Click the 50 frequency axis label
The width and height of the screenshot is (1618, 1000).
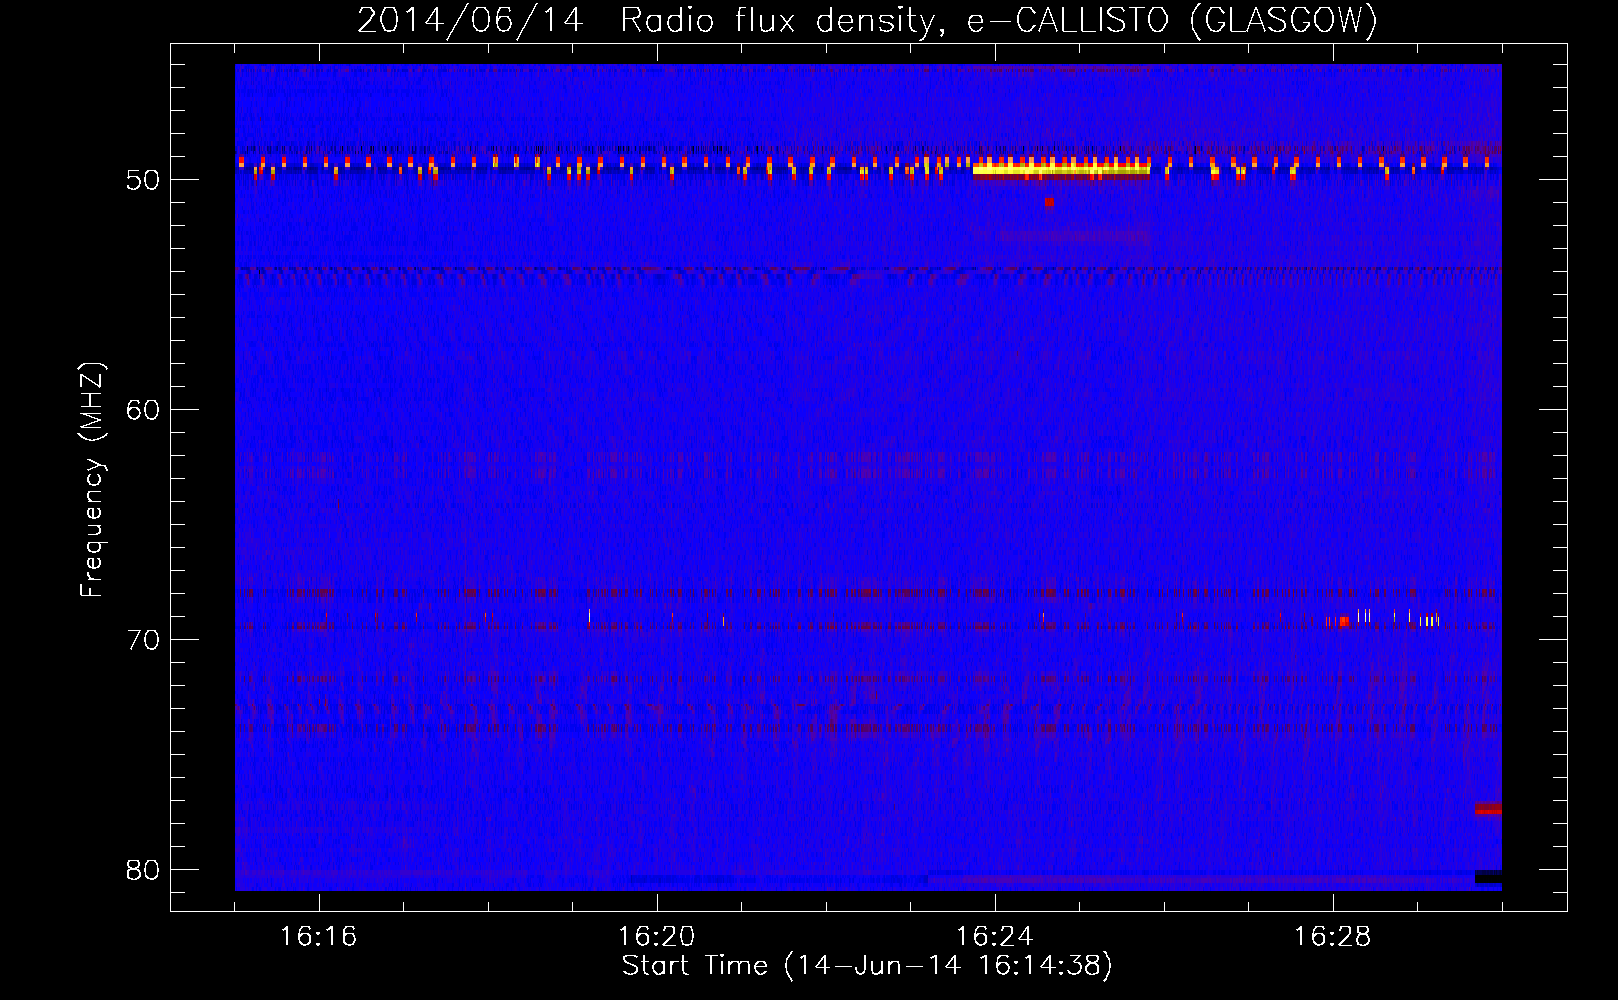pos(143,181)
